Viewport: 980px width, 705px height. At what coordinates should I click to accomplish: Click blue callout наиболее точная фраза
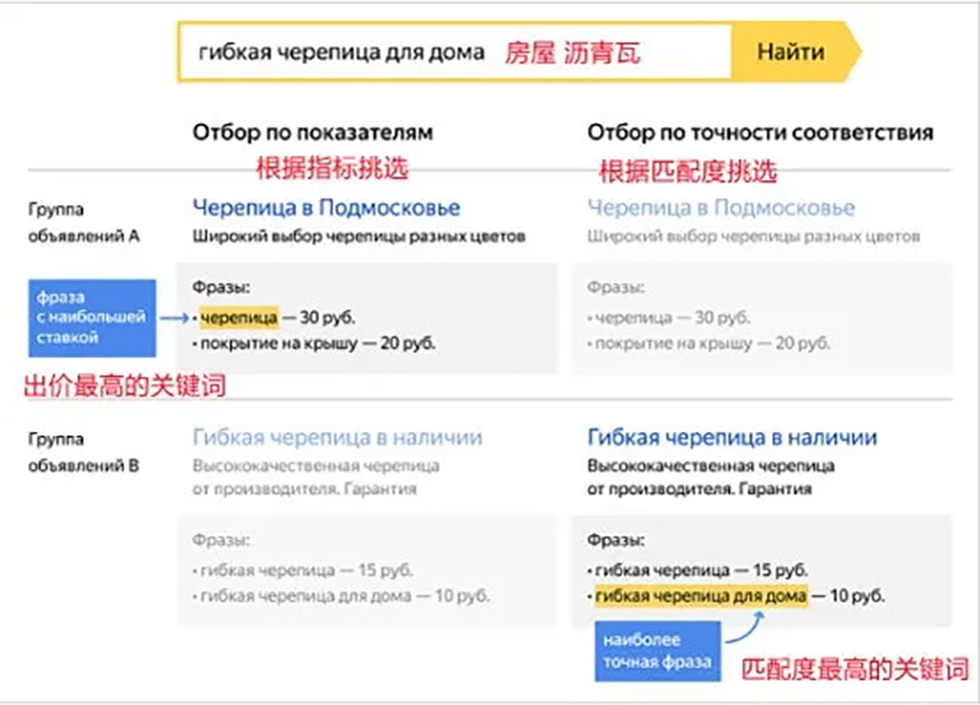tap(657, 651)
